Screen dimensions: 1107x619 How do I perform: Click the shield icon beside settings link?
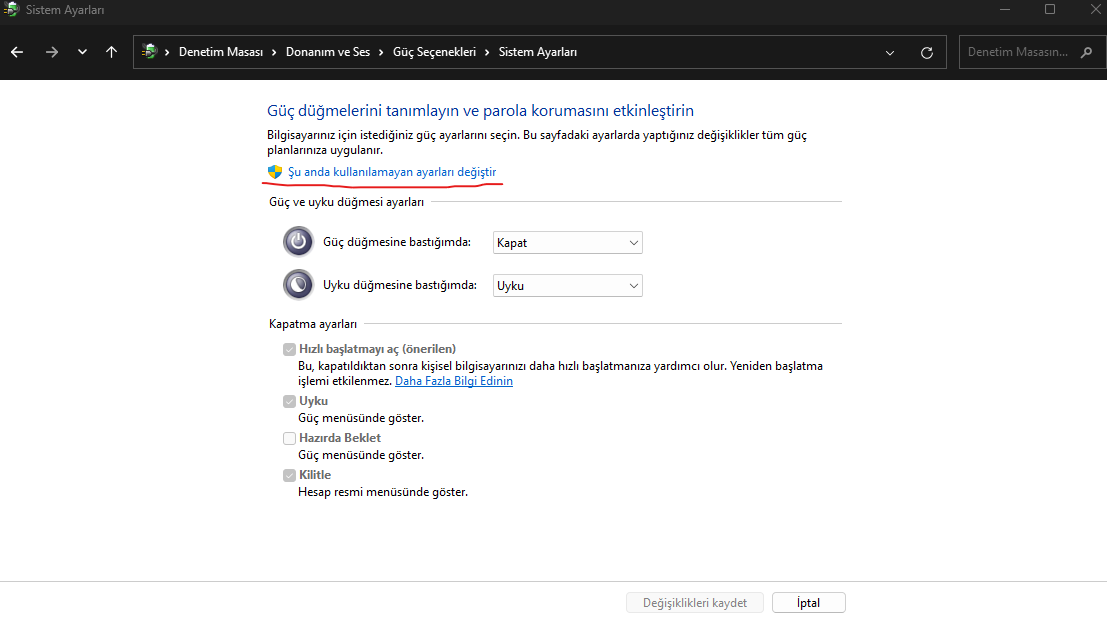(x=275, y=172)
